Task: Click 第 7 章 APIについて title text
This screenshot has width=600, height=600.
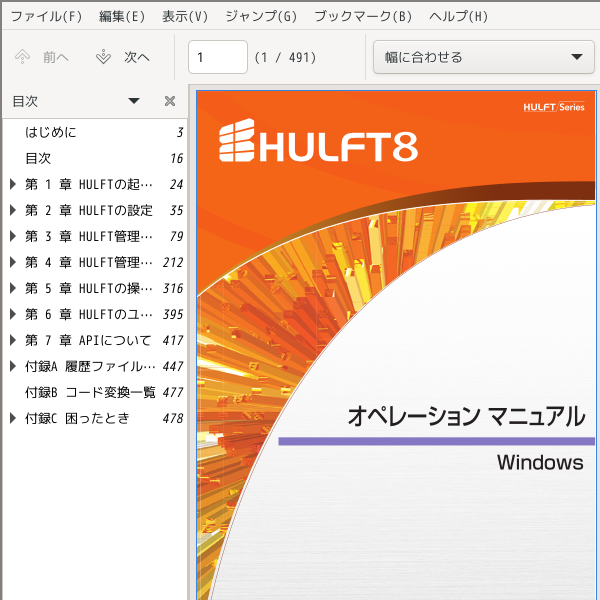Action: [88, 340]
